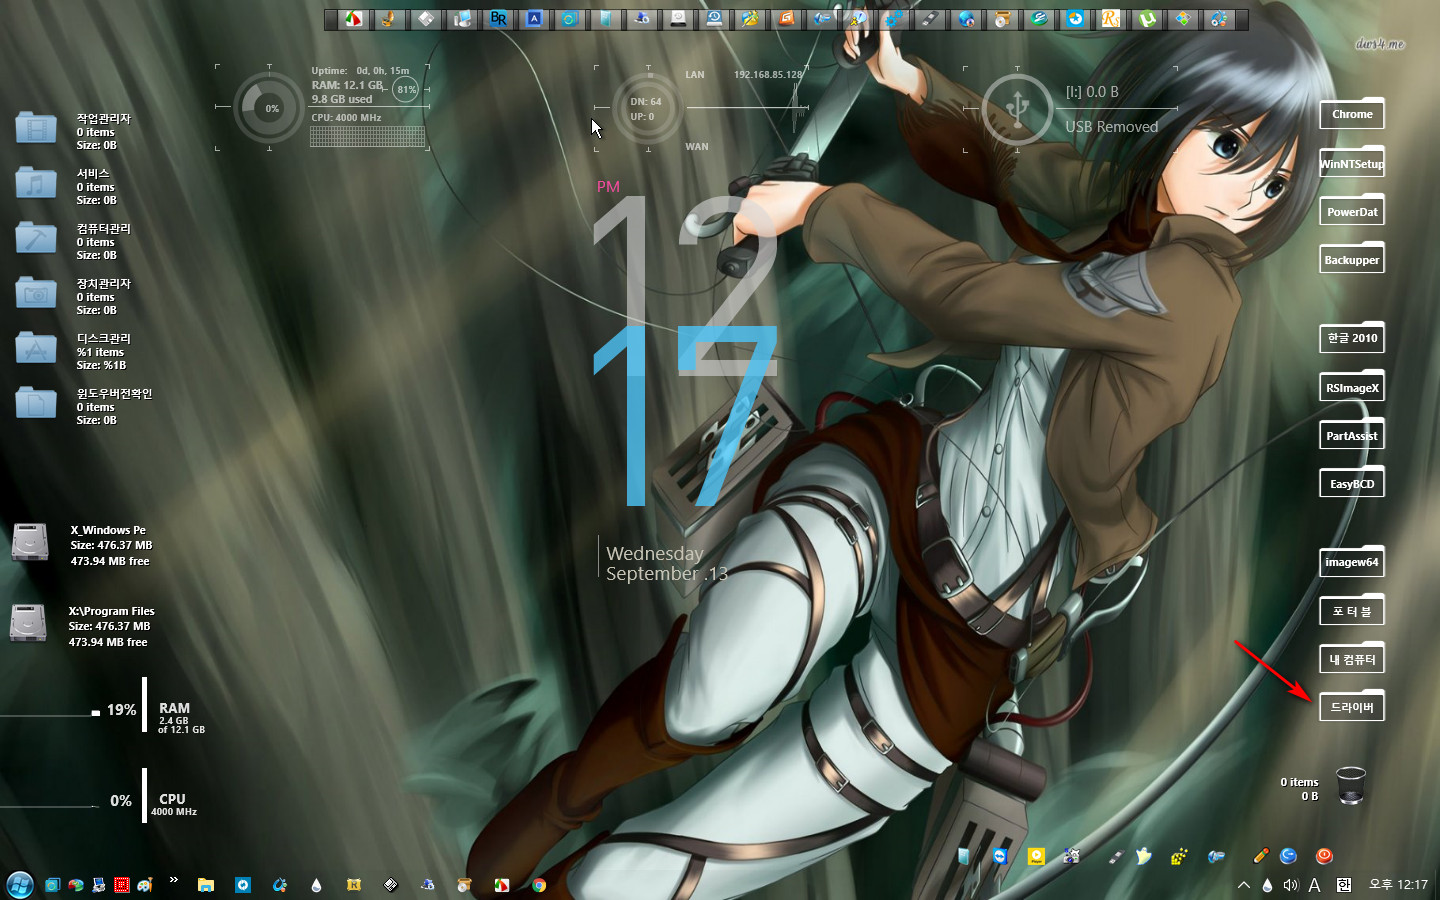Click the orange G icon in top dock
This screenshot has width=1440, height=900.
786,18
